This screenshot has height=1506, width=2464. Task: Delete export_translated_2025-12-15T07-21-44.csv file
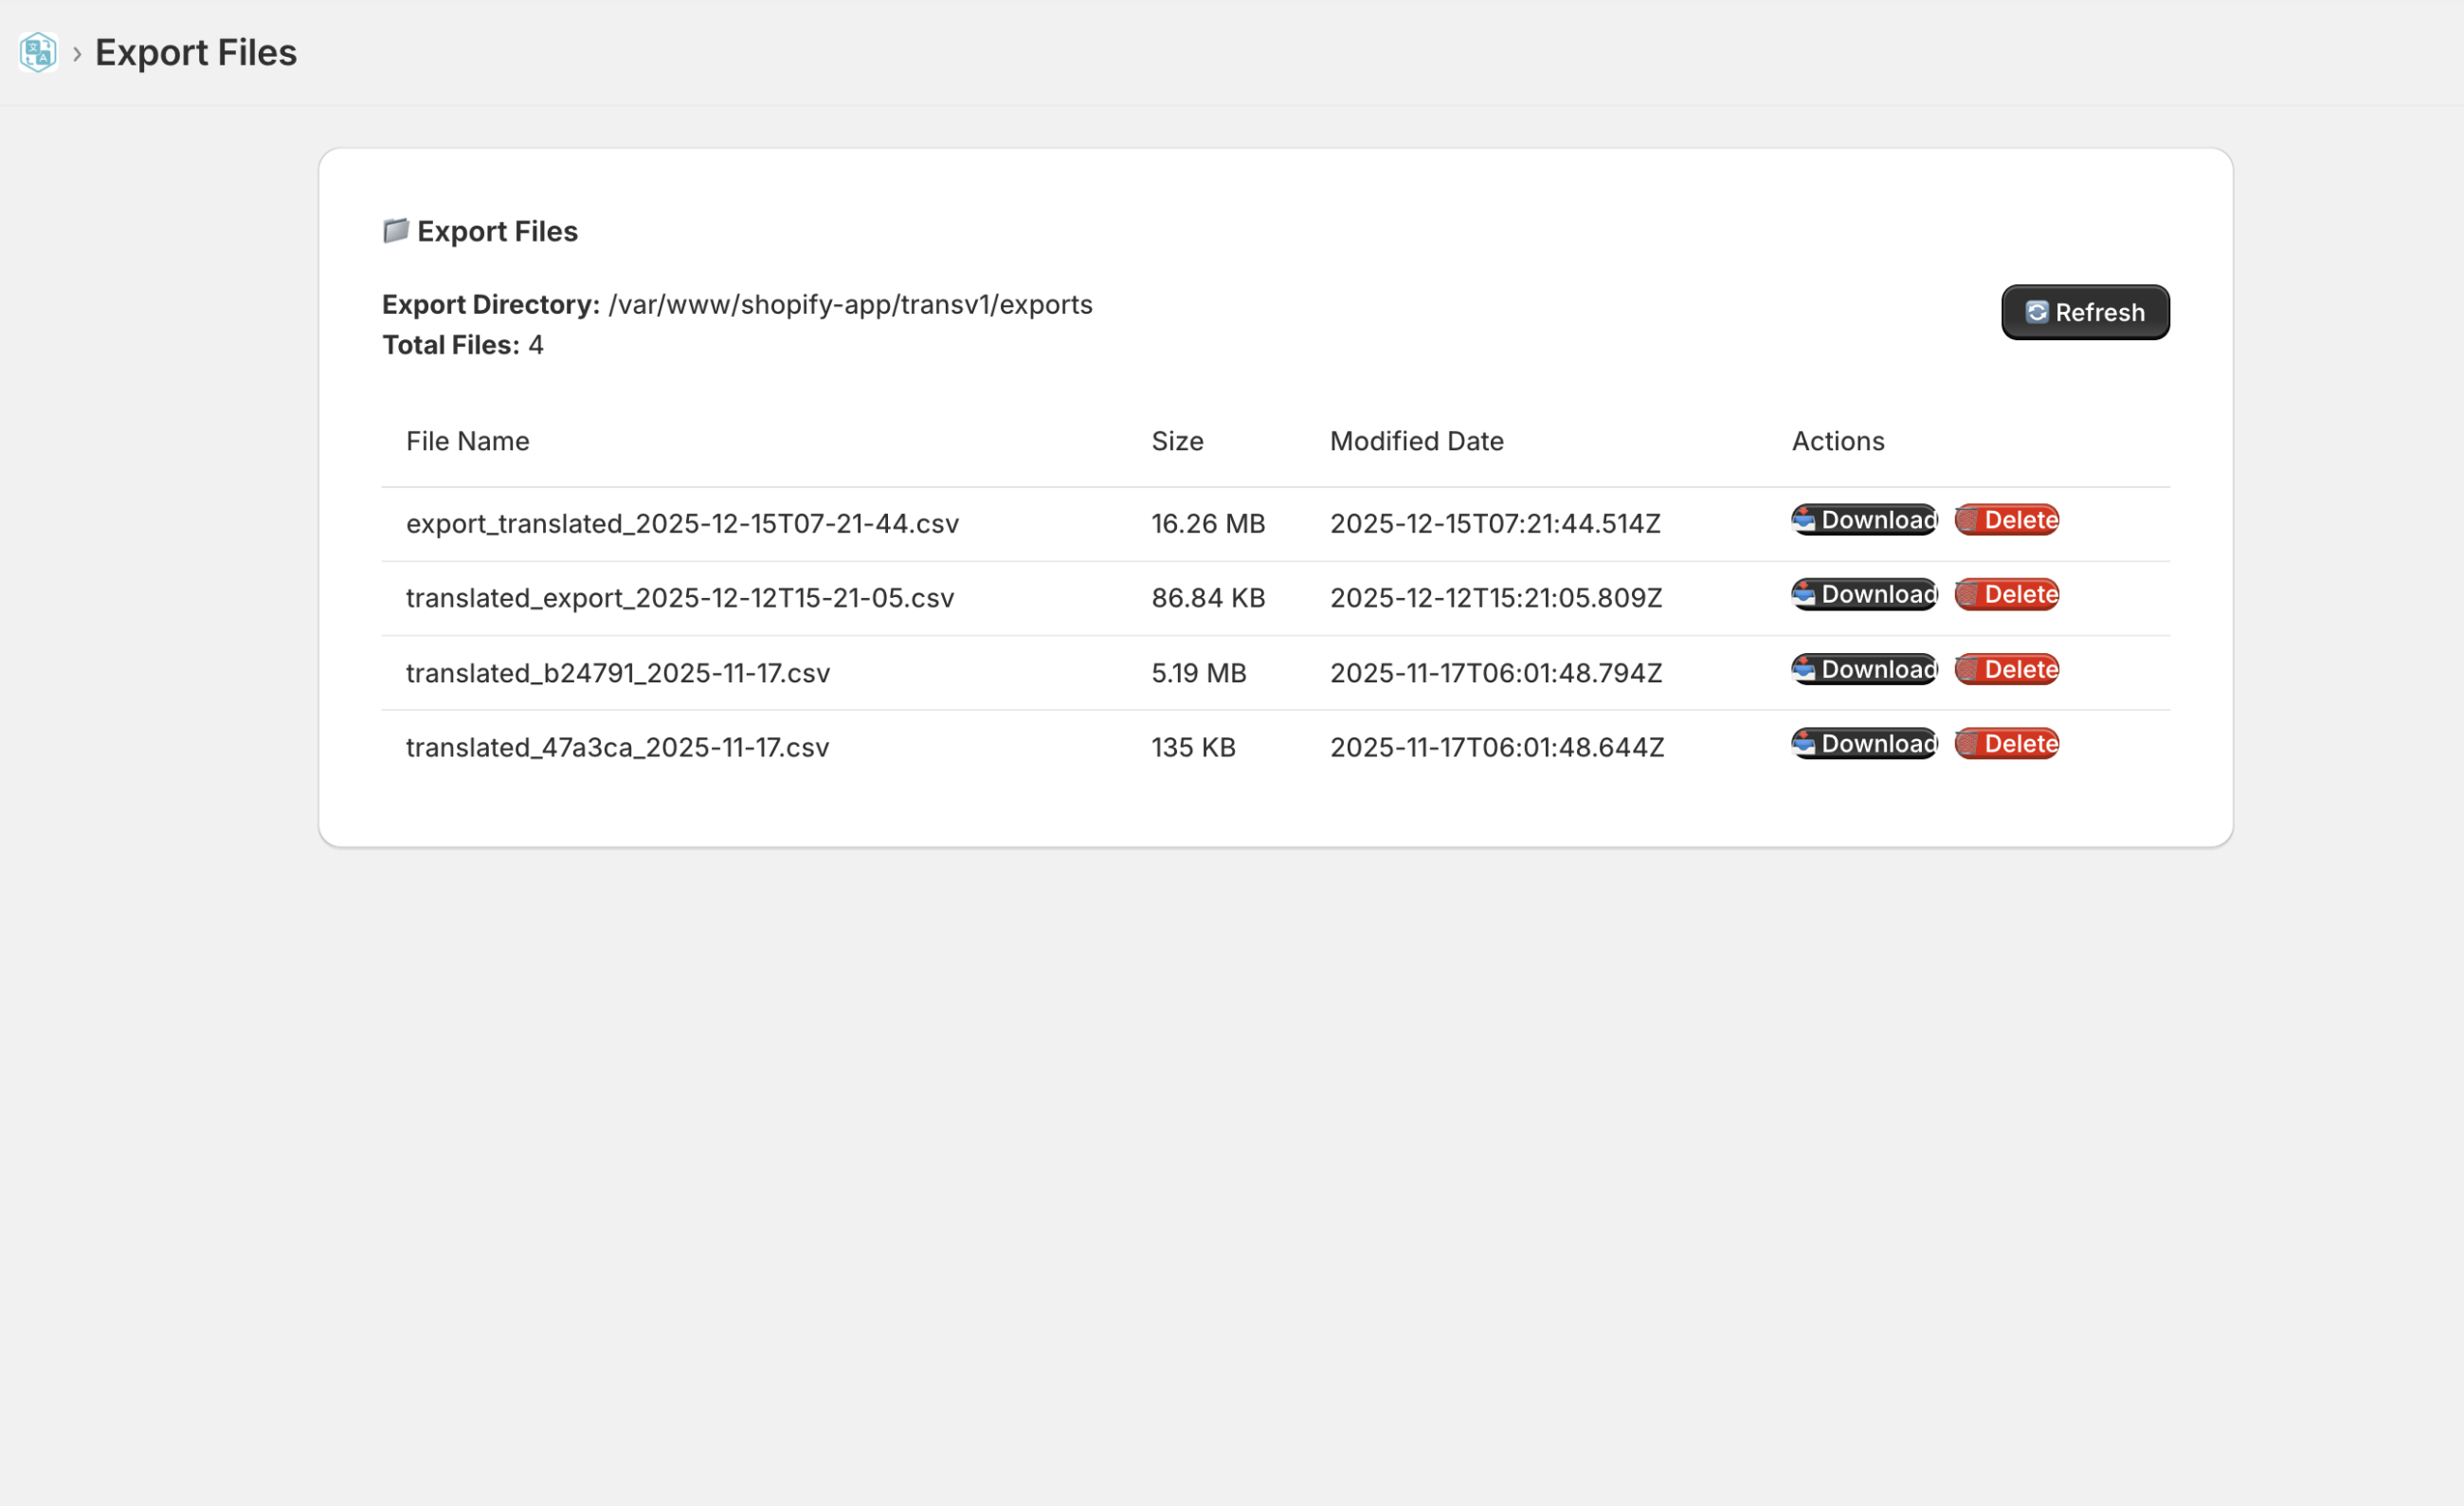(x=2006, y=520)
